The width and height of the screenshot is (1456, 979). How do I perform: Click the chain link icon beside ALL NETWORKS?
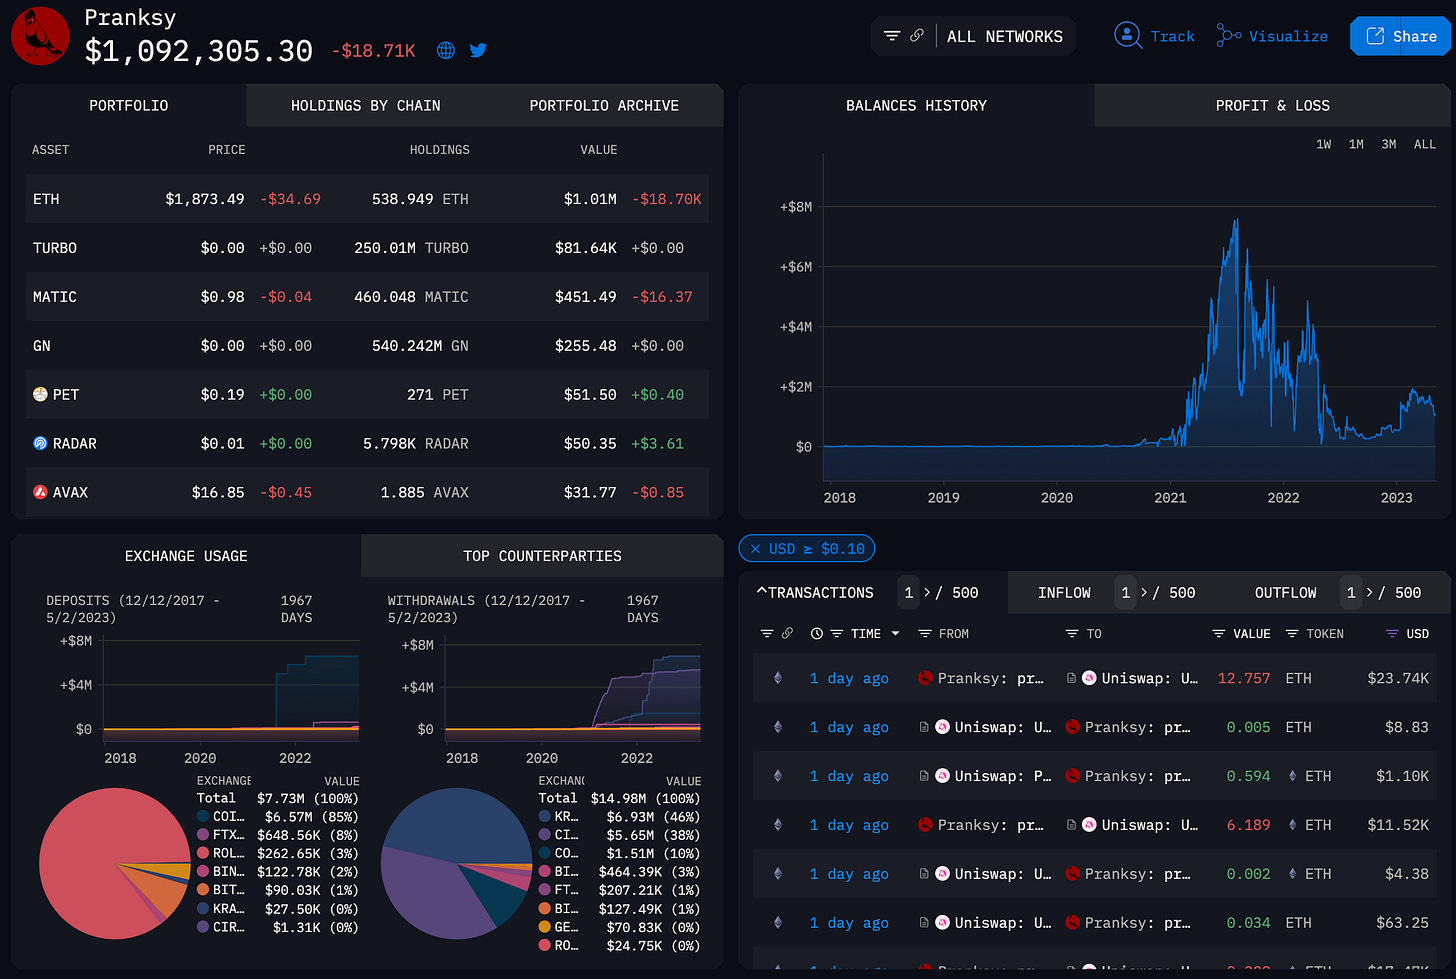pos(916,36)
